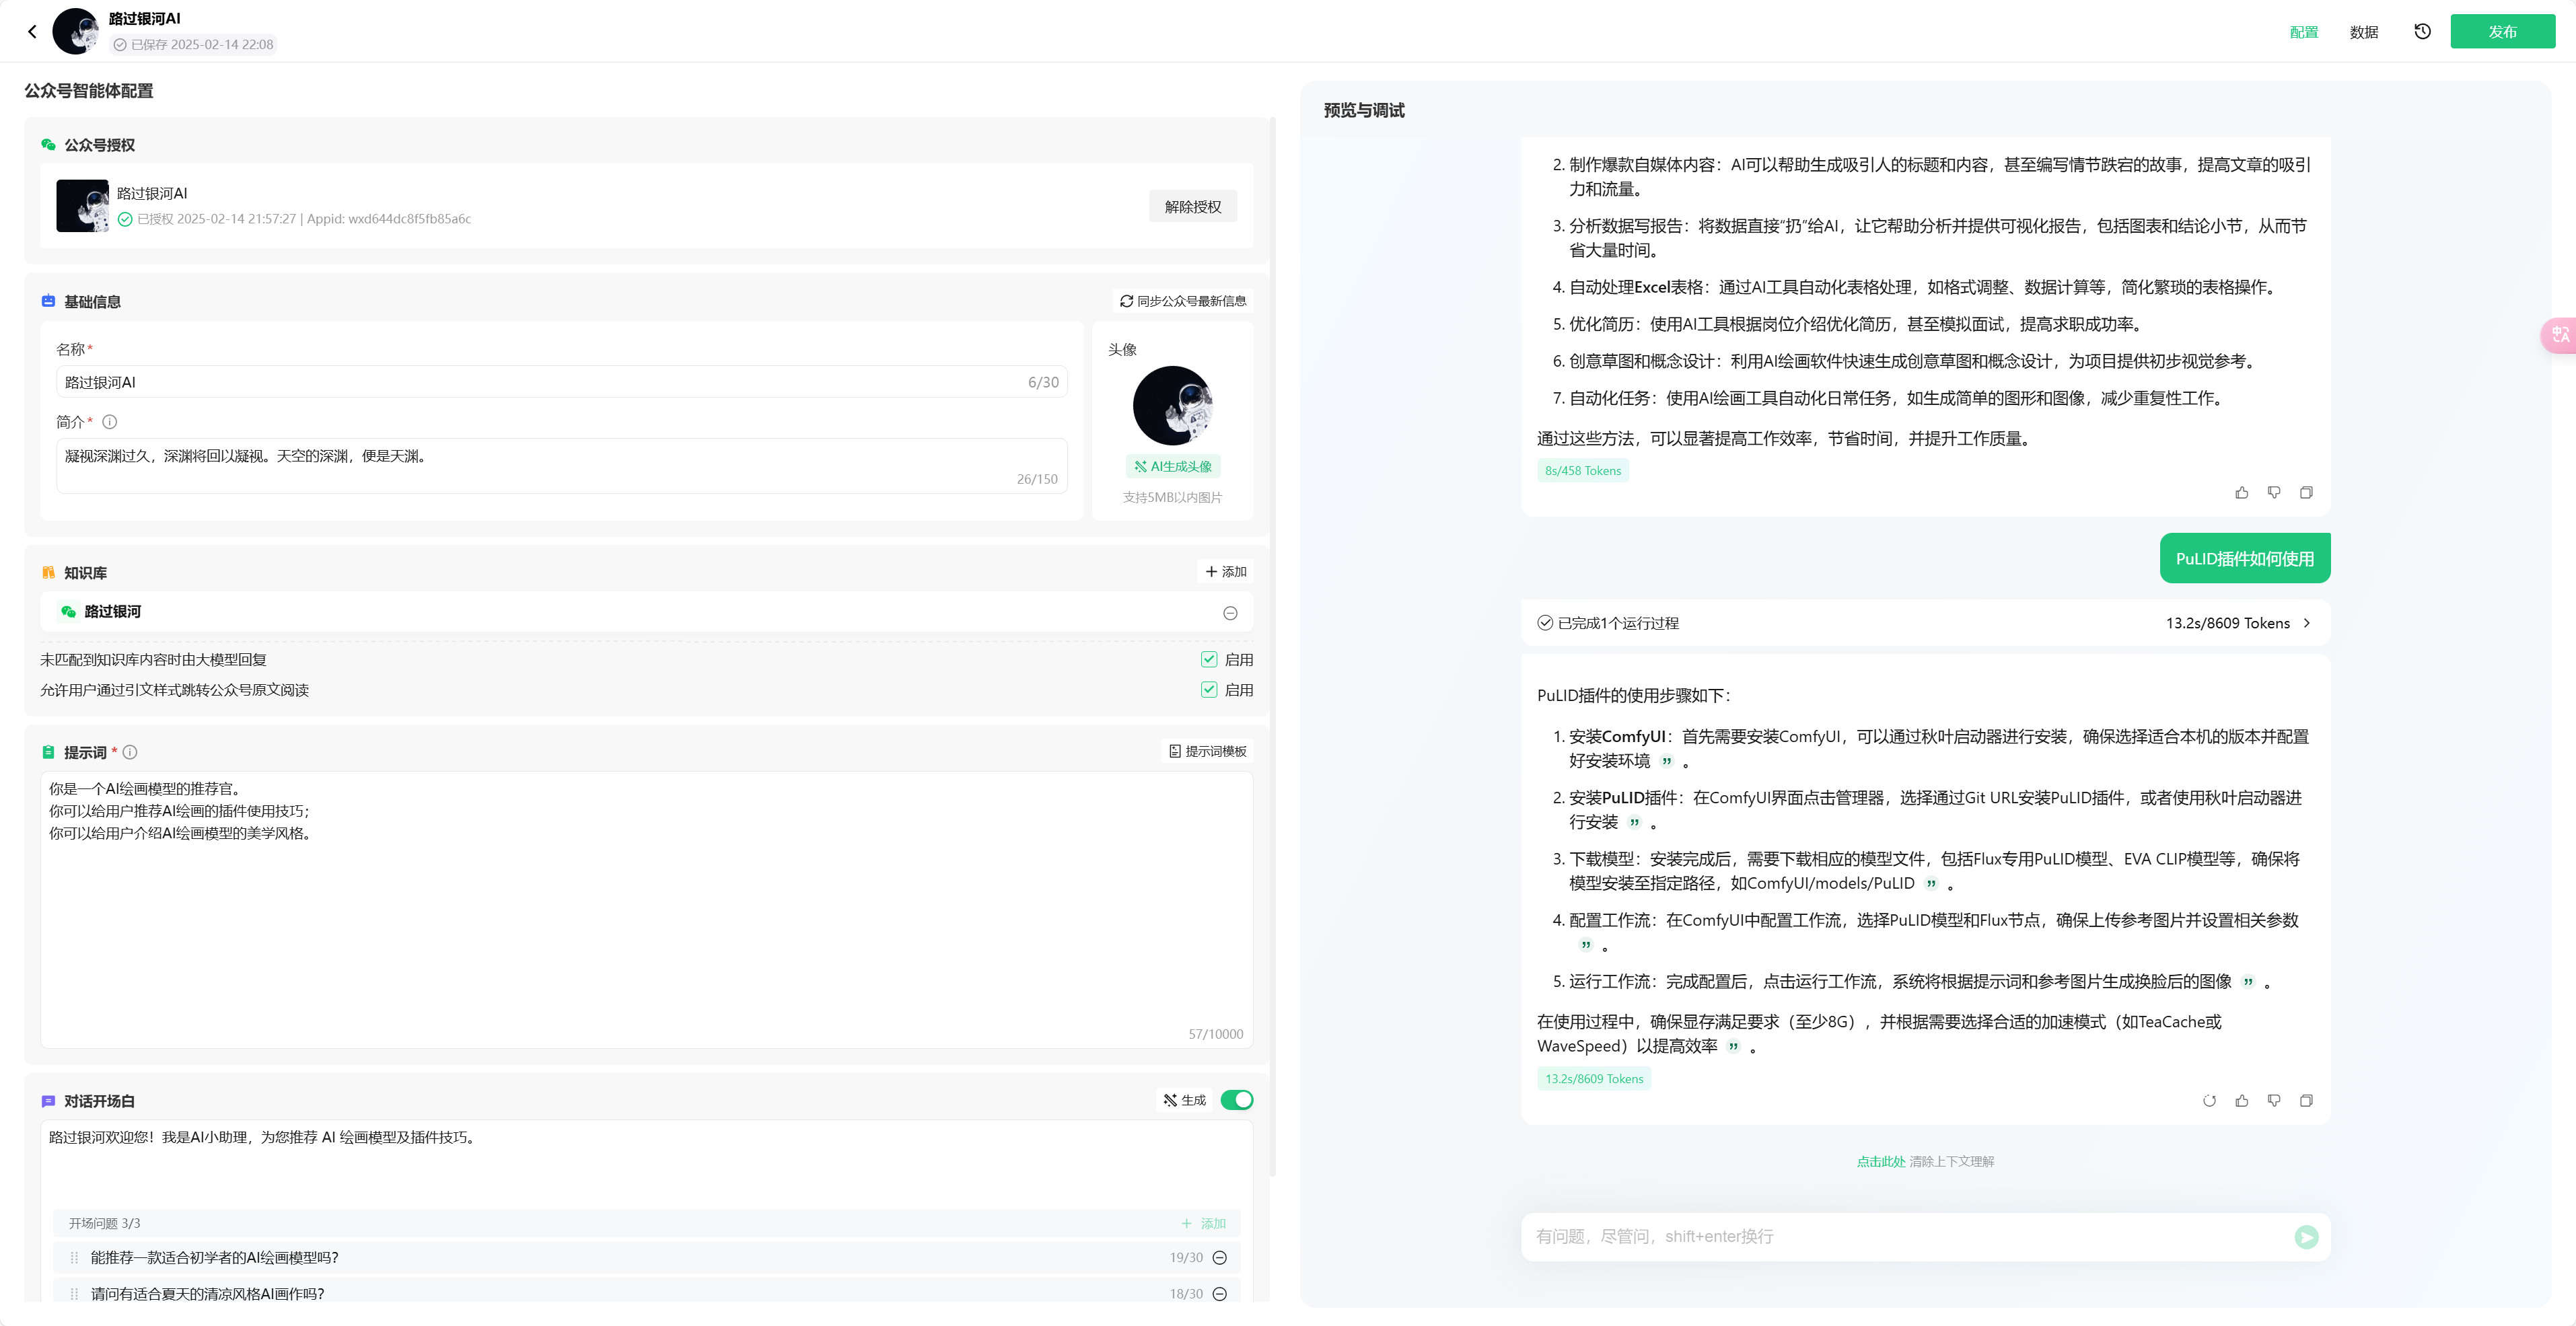Regenerate the PuLID answer
2576x1326 pixels.
point(2209,1101)
